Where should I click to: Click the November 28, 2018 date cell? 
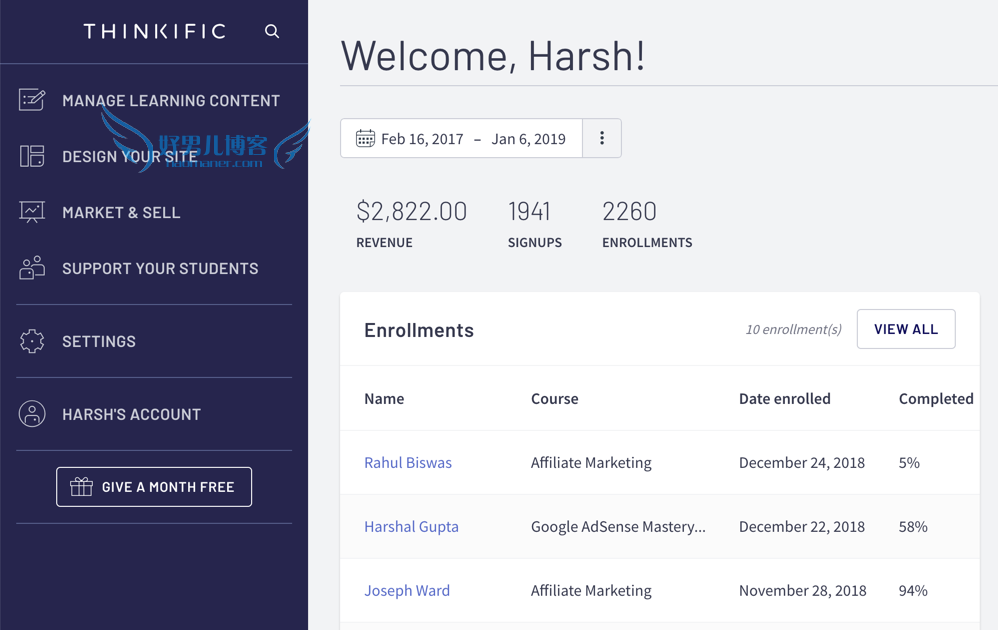click(x=803, y=591)
